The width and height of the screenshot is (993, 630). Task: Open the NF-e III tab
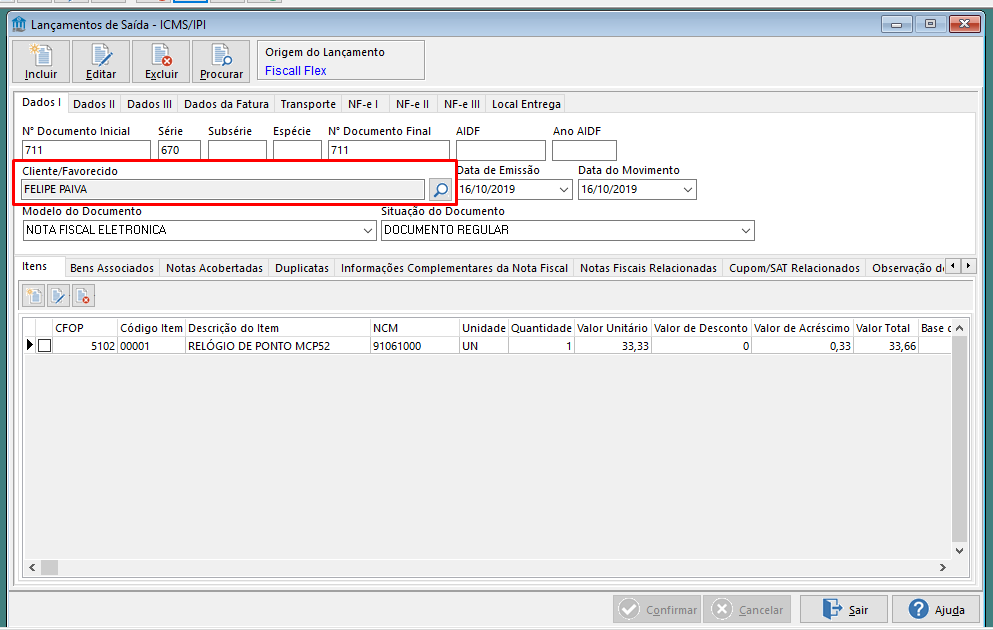tap(462, 104)
